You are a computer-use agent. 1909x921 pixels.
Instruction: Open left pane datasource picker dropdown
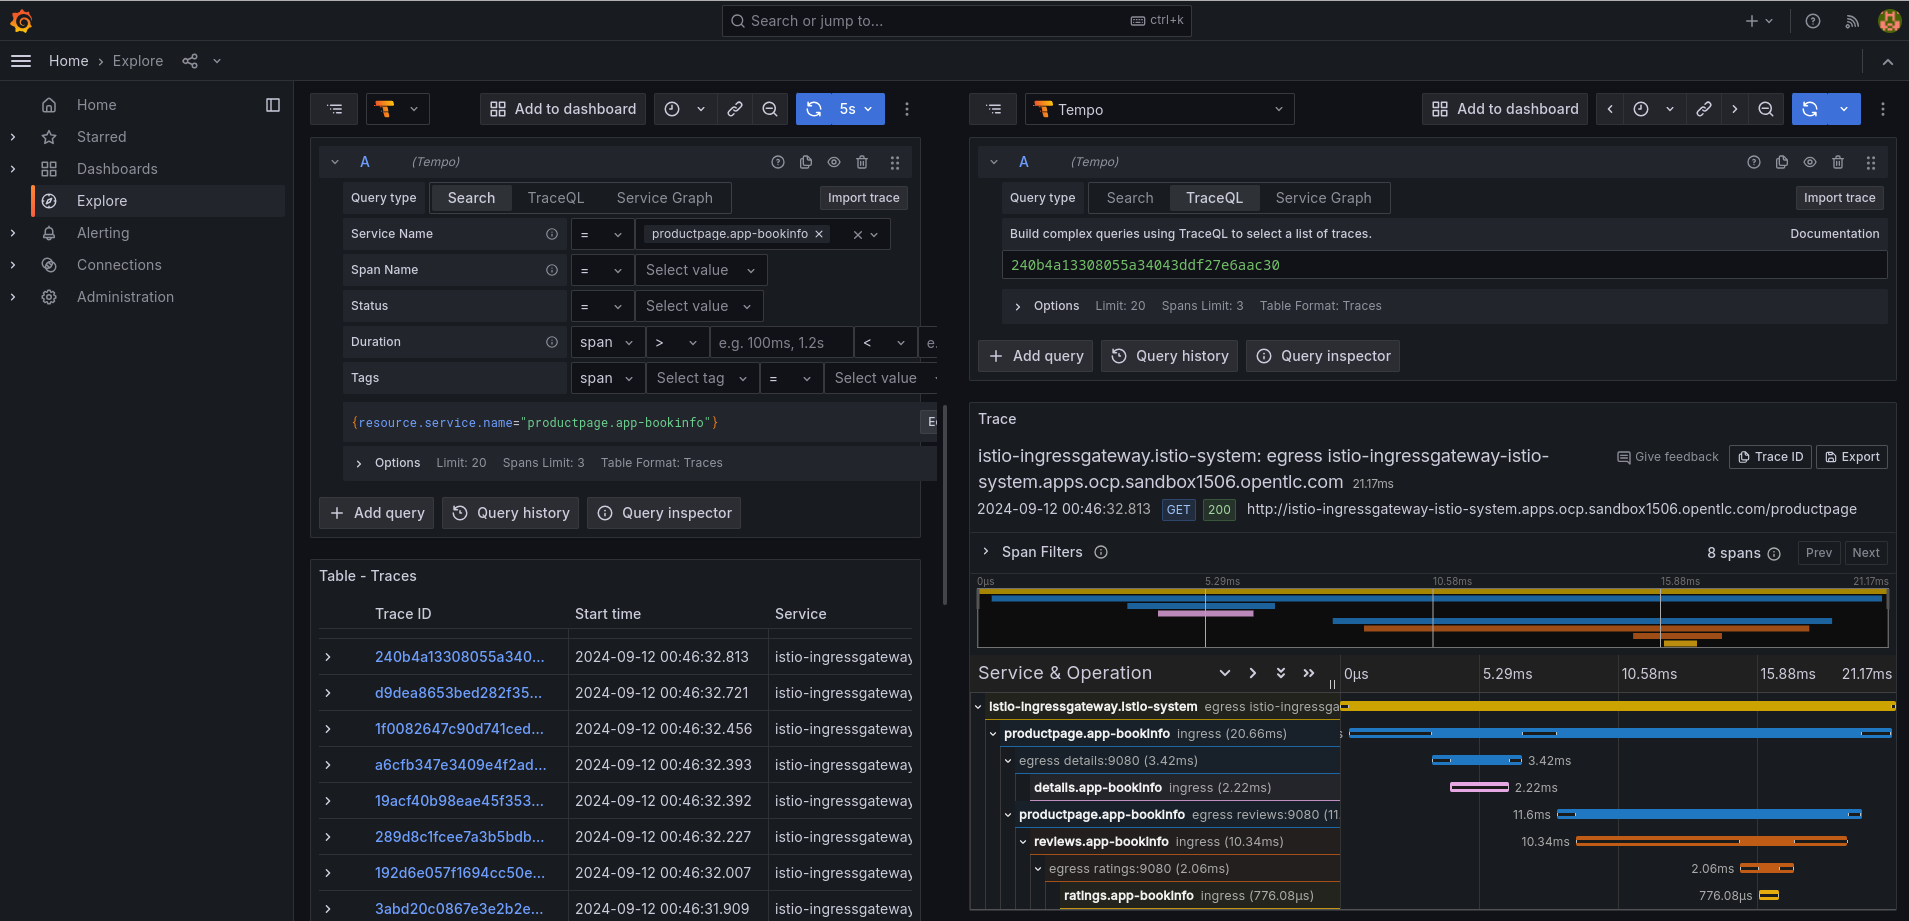click(x=398, y=109)
